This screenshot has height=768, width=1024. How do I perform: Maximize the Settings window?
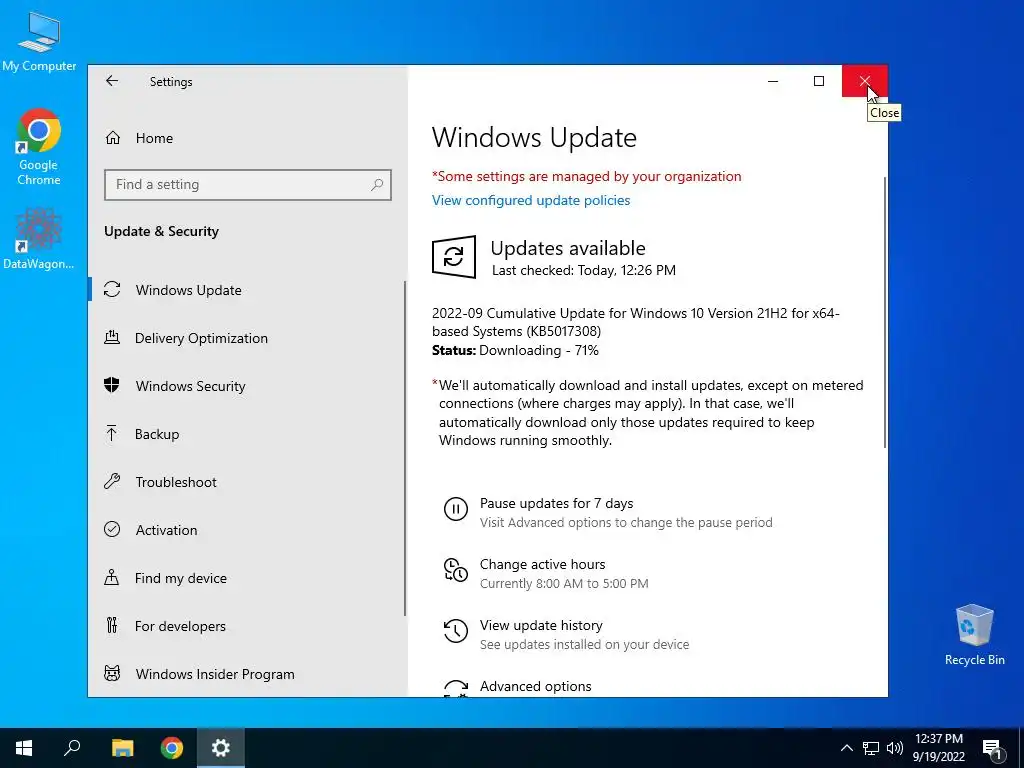[x=819, y=81]
